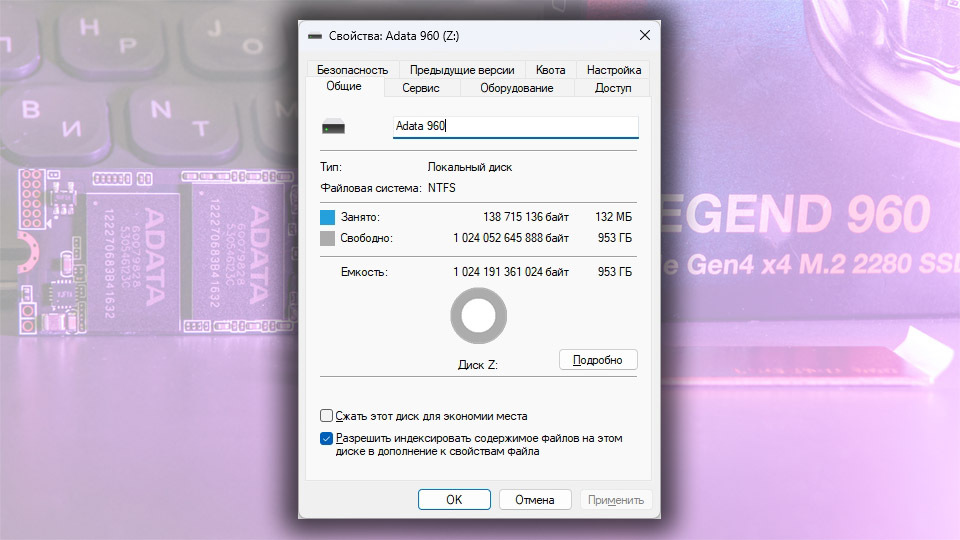Enable the compress this disk checkbox
The width and height of the screenshot is (960, 540).
click(326, 416)
